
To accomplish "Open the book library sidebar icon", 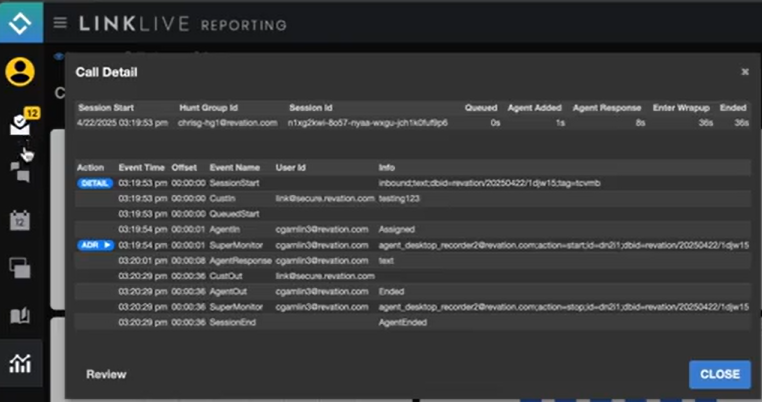I will [20, 316].
